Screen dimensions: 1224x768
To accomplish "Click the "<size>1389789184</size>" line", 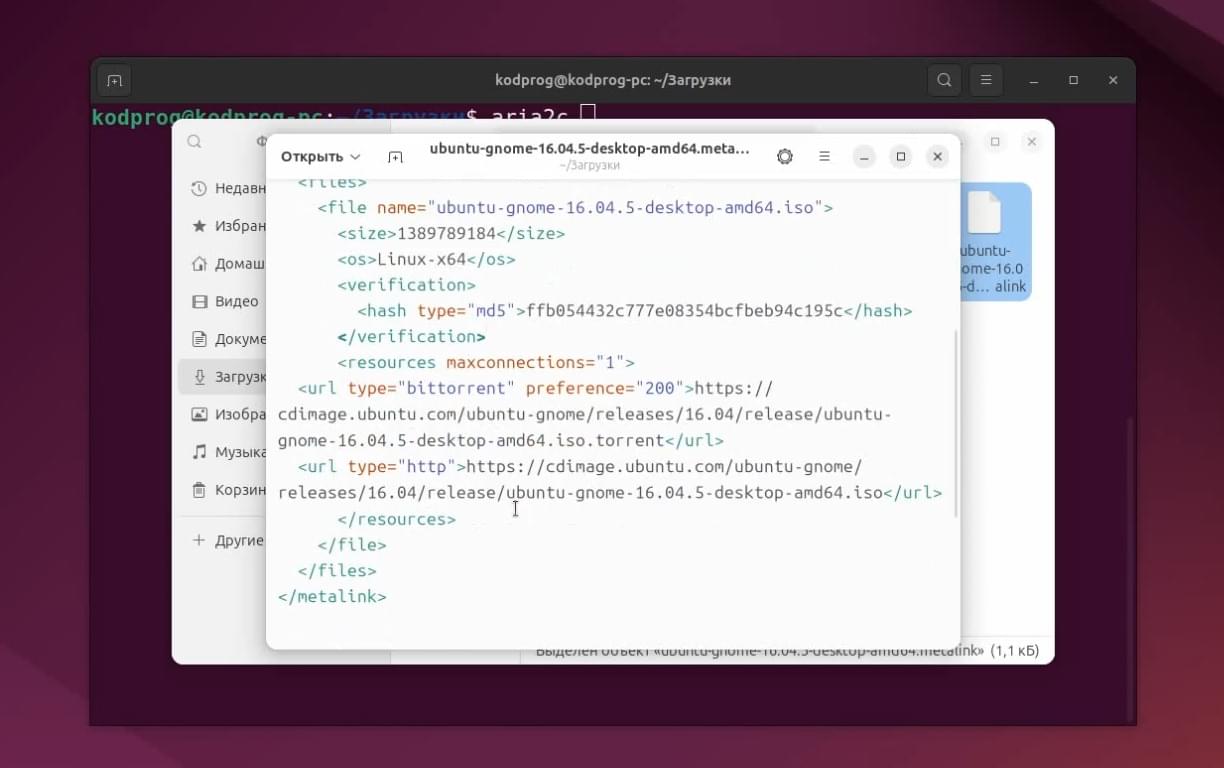I will click(451, 233).
